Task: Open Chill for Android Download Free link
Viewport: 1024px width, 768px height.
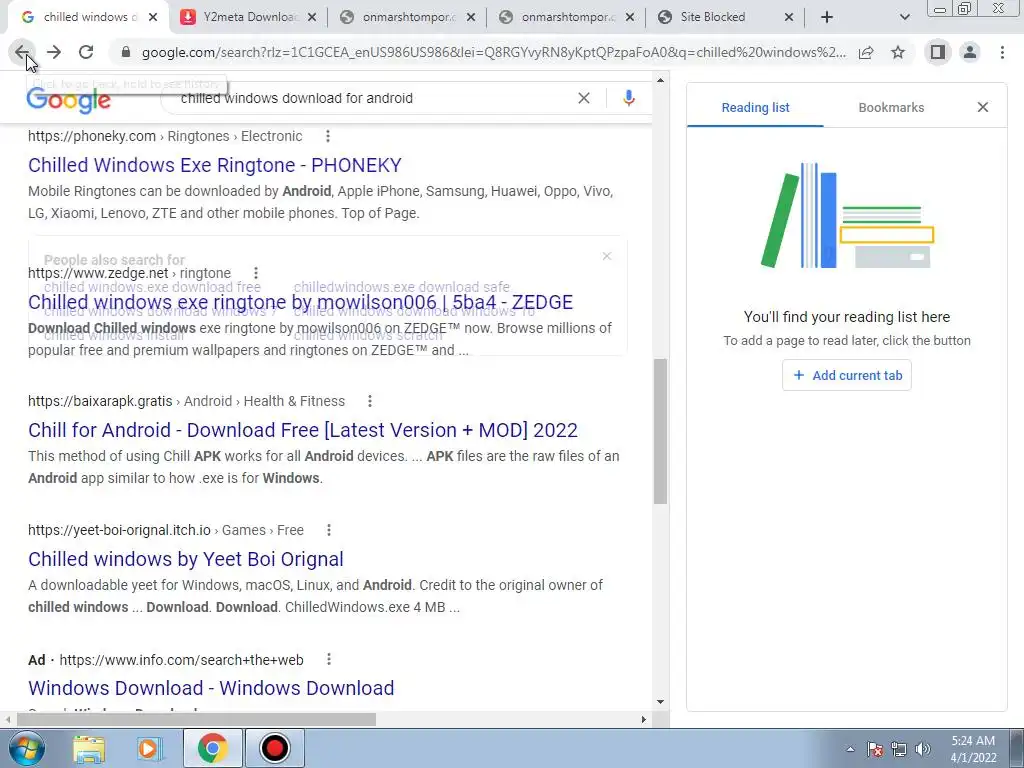Action: (x=303, y=430)
